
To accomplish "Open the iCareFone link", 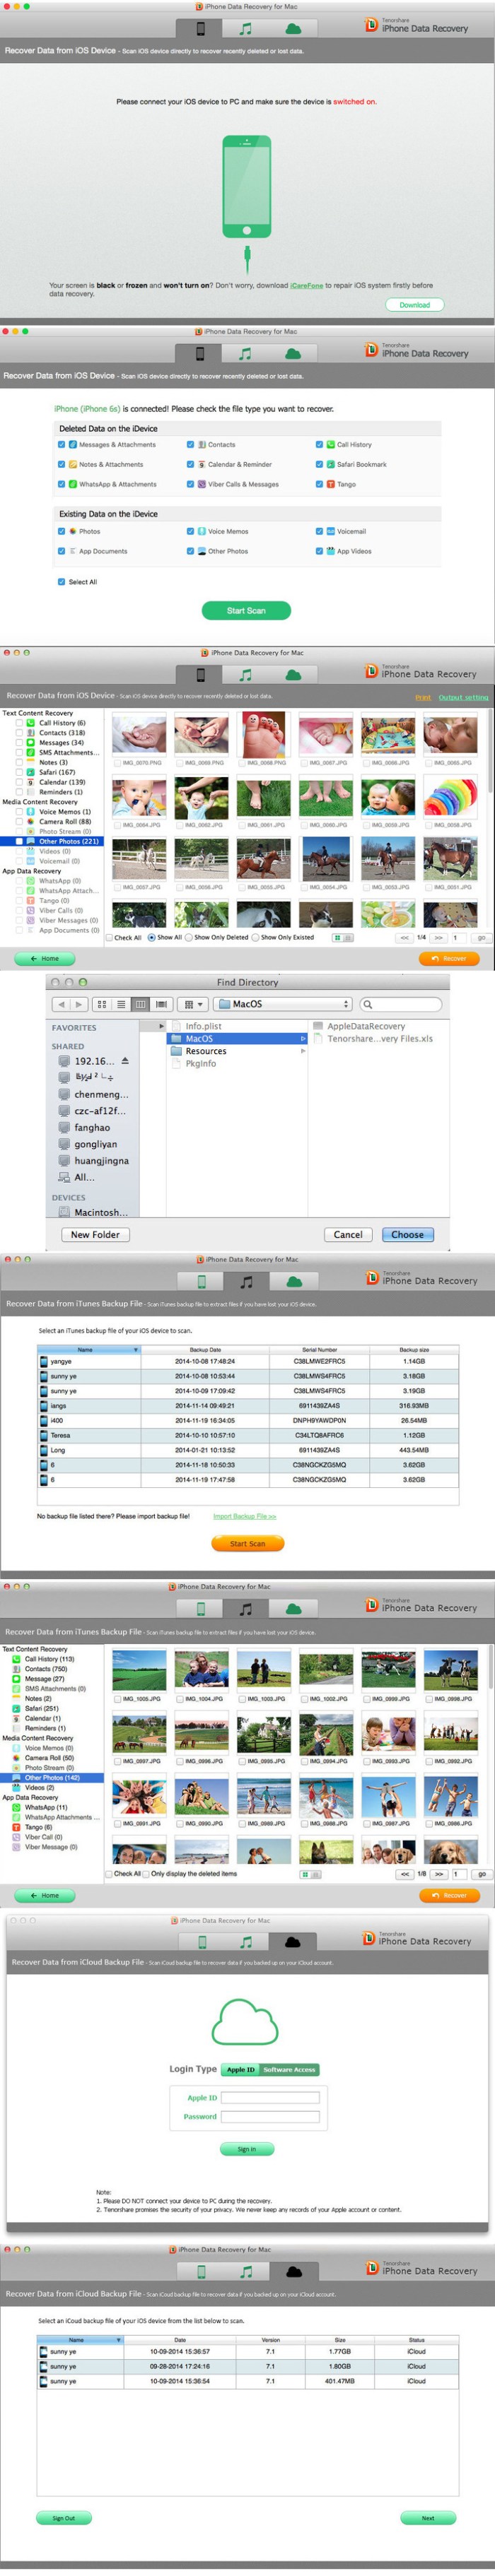I will (x=307, y=286).
